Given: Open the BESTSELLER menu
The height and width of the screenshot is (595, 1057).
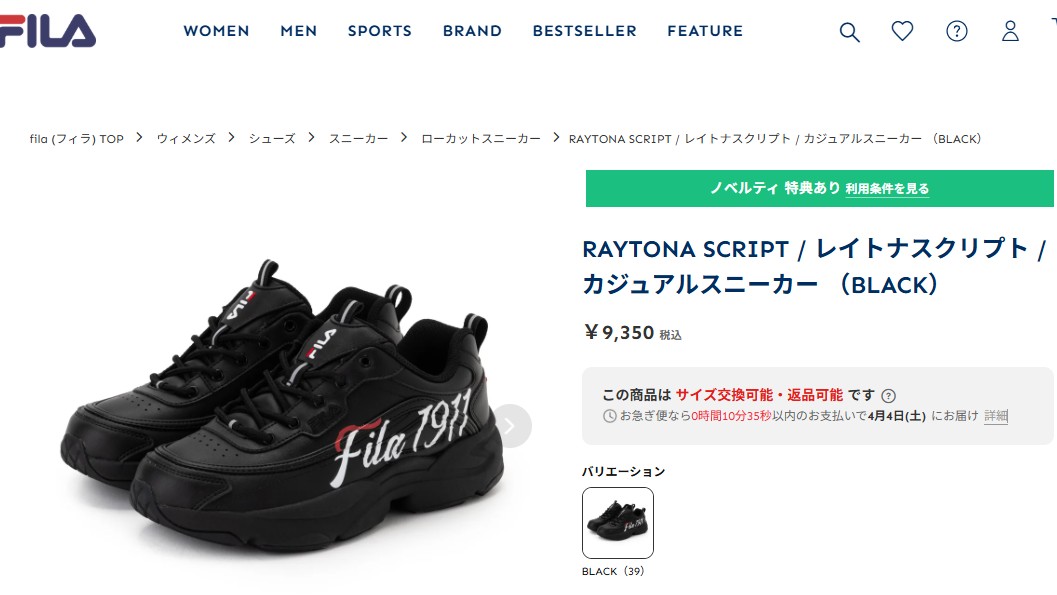Looking at the screenshot, I should (584, 31).
